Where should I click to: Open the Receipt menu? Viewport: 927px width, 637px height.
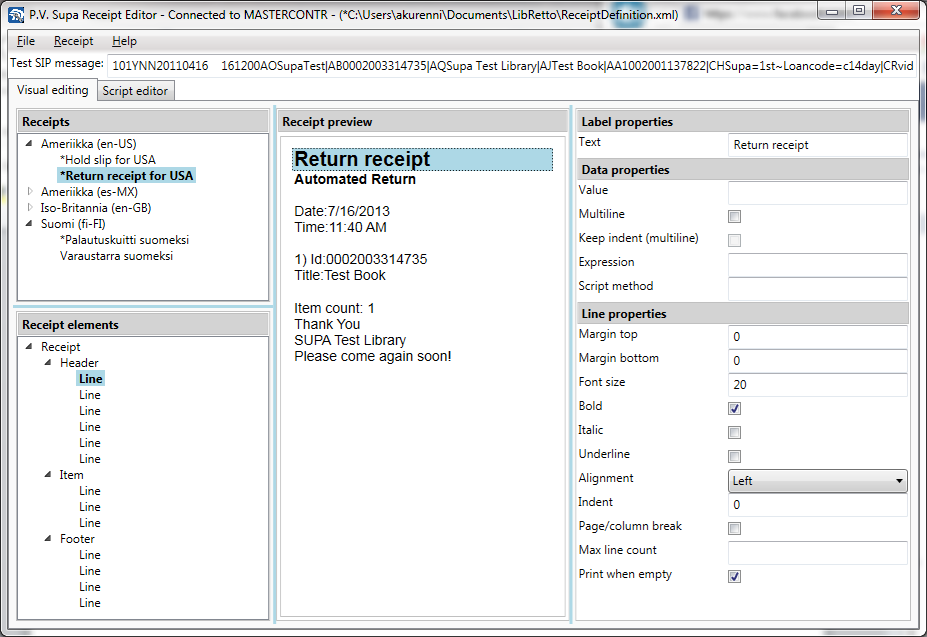pos(73,41)
